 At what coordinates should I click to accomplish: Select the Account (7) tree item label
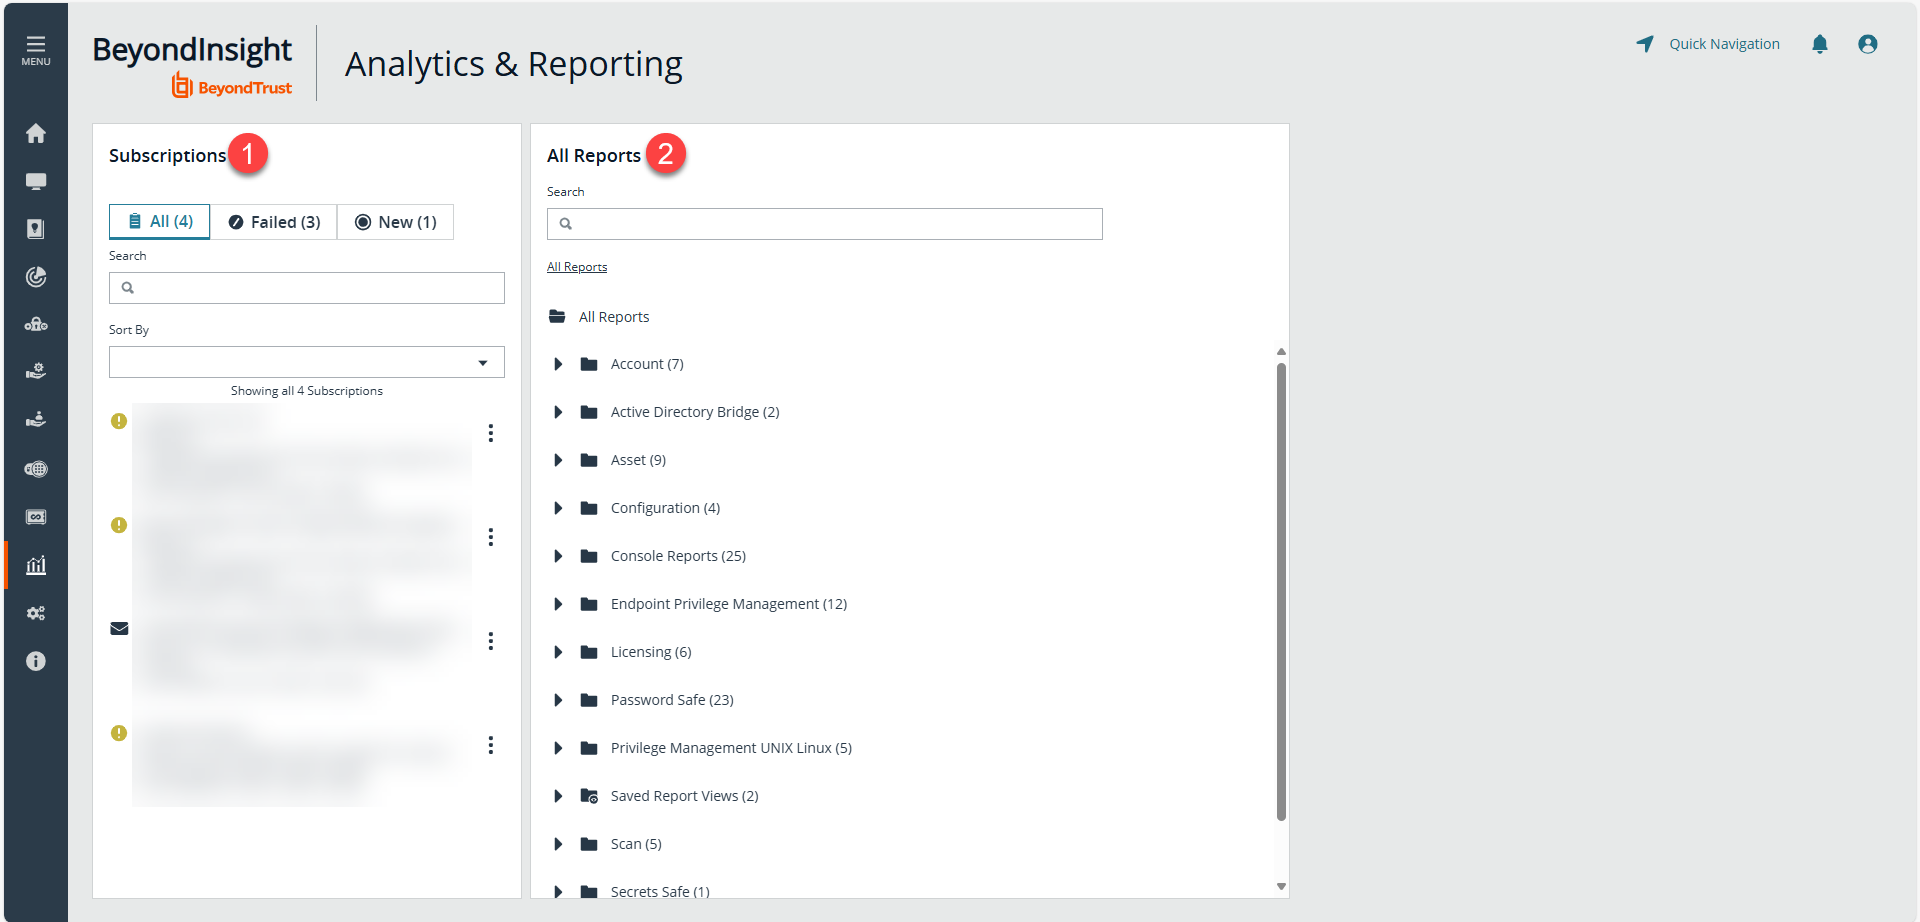pyautogui.click(x=647, y=364)
